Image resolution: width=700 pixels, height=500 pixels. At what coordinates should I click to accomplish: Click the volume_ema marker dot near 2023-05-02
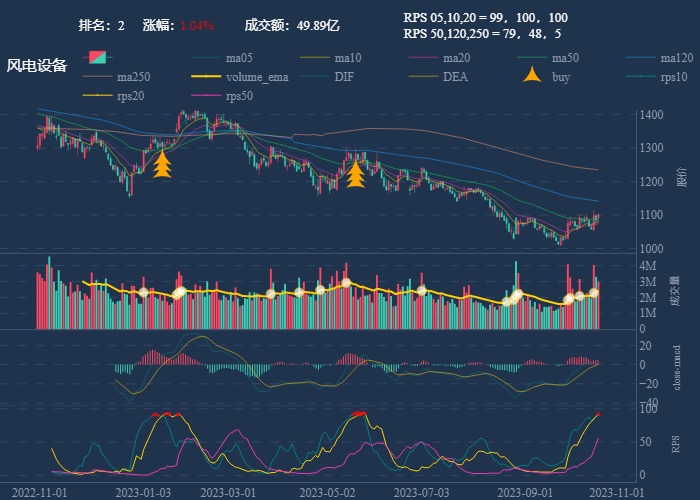(346, 283)
